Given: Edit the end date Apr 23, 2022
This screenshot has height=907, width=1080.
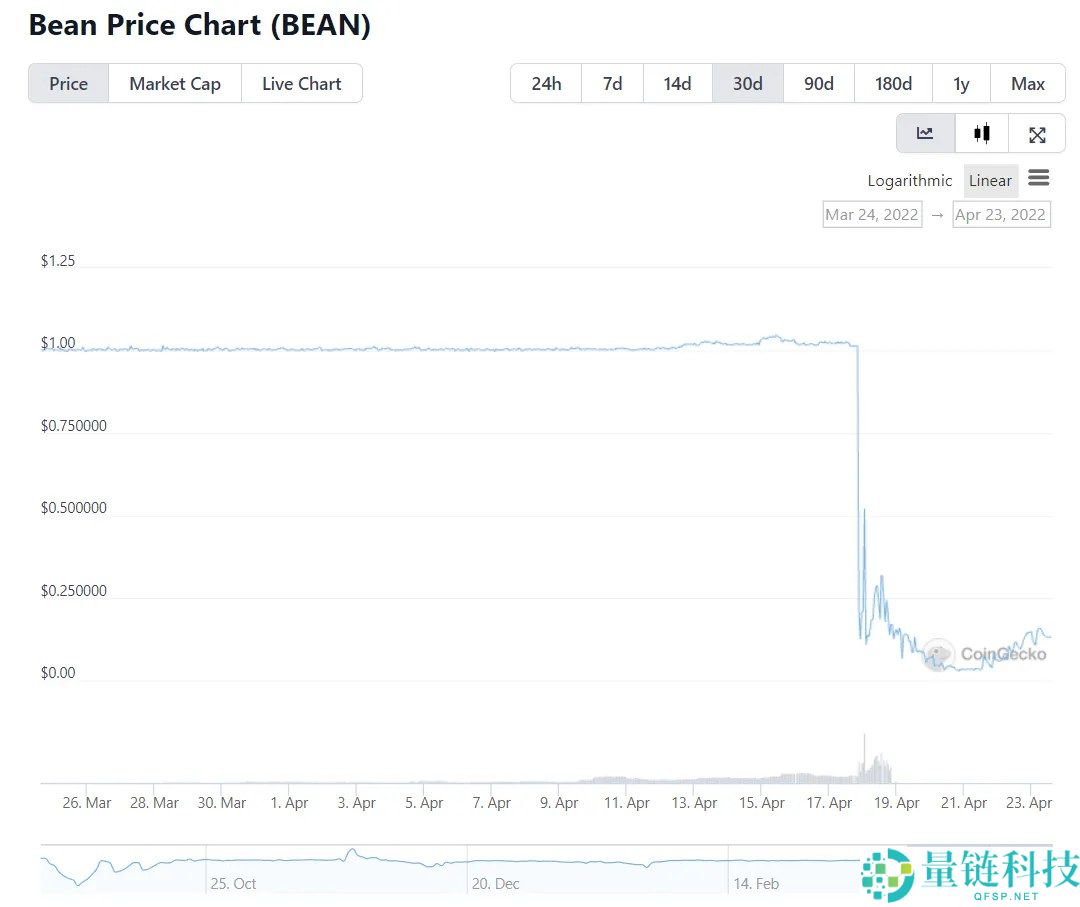Looking at the screenshot, I should tap(1001, 214).
